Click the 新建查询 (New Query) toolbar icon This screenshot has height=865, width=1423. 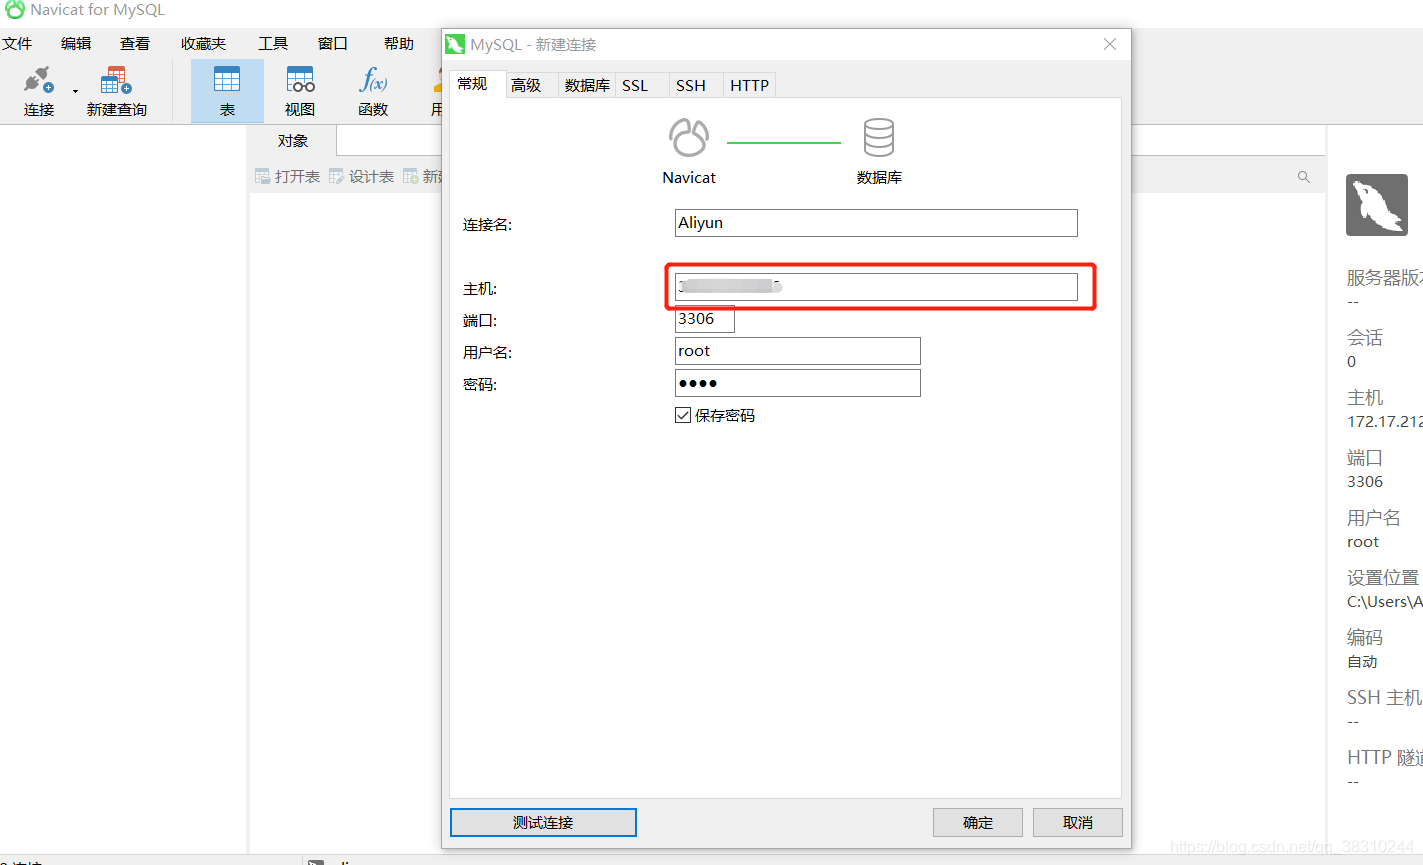pyautogui.click(x=116, y=90)
